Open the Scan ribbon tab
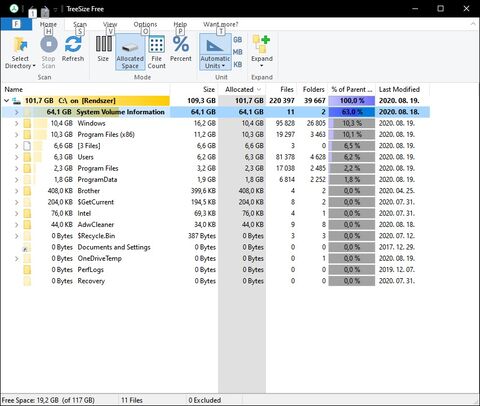 80,24
